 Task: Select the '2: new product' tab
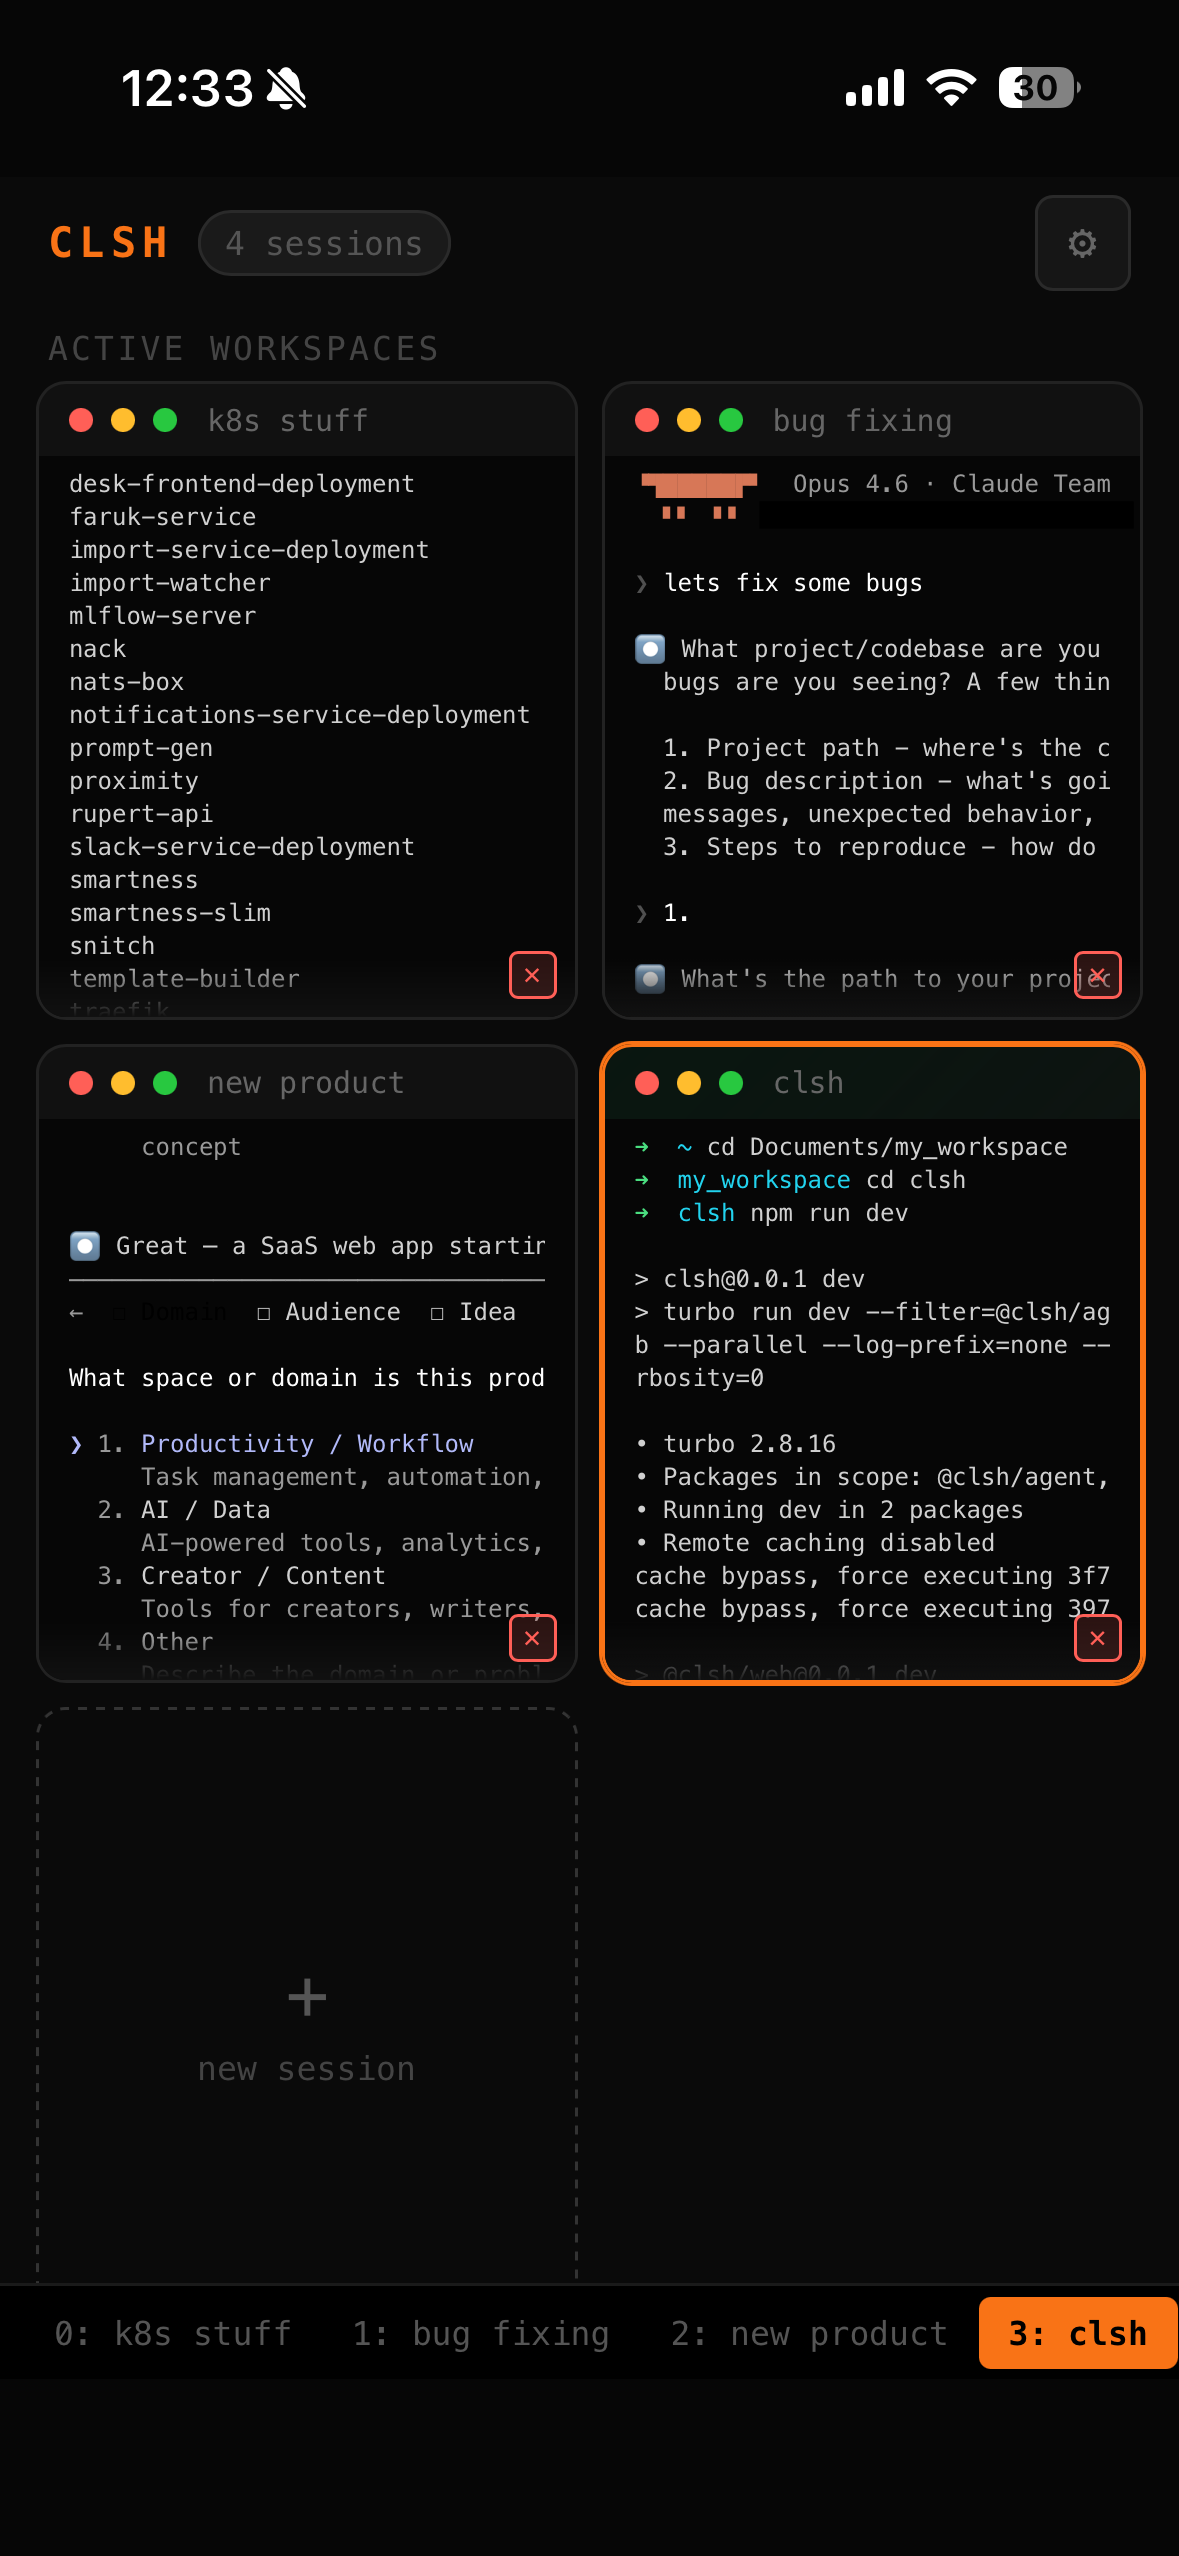808,2333
